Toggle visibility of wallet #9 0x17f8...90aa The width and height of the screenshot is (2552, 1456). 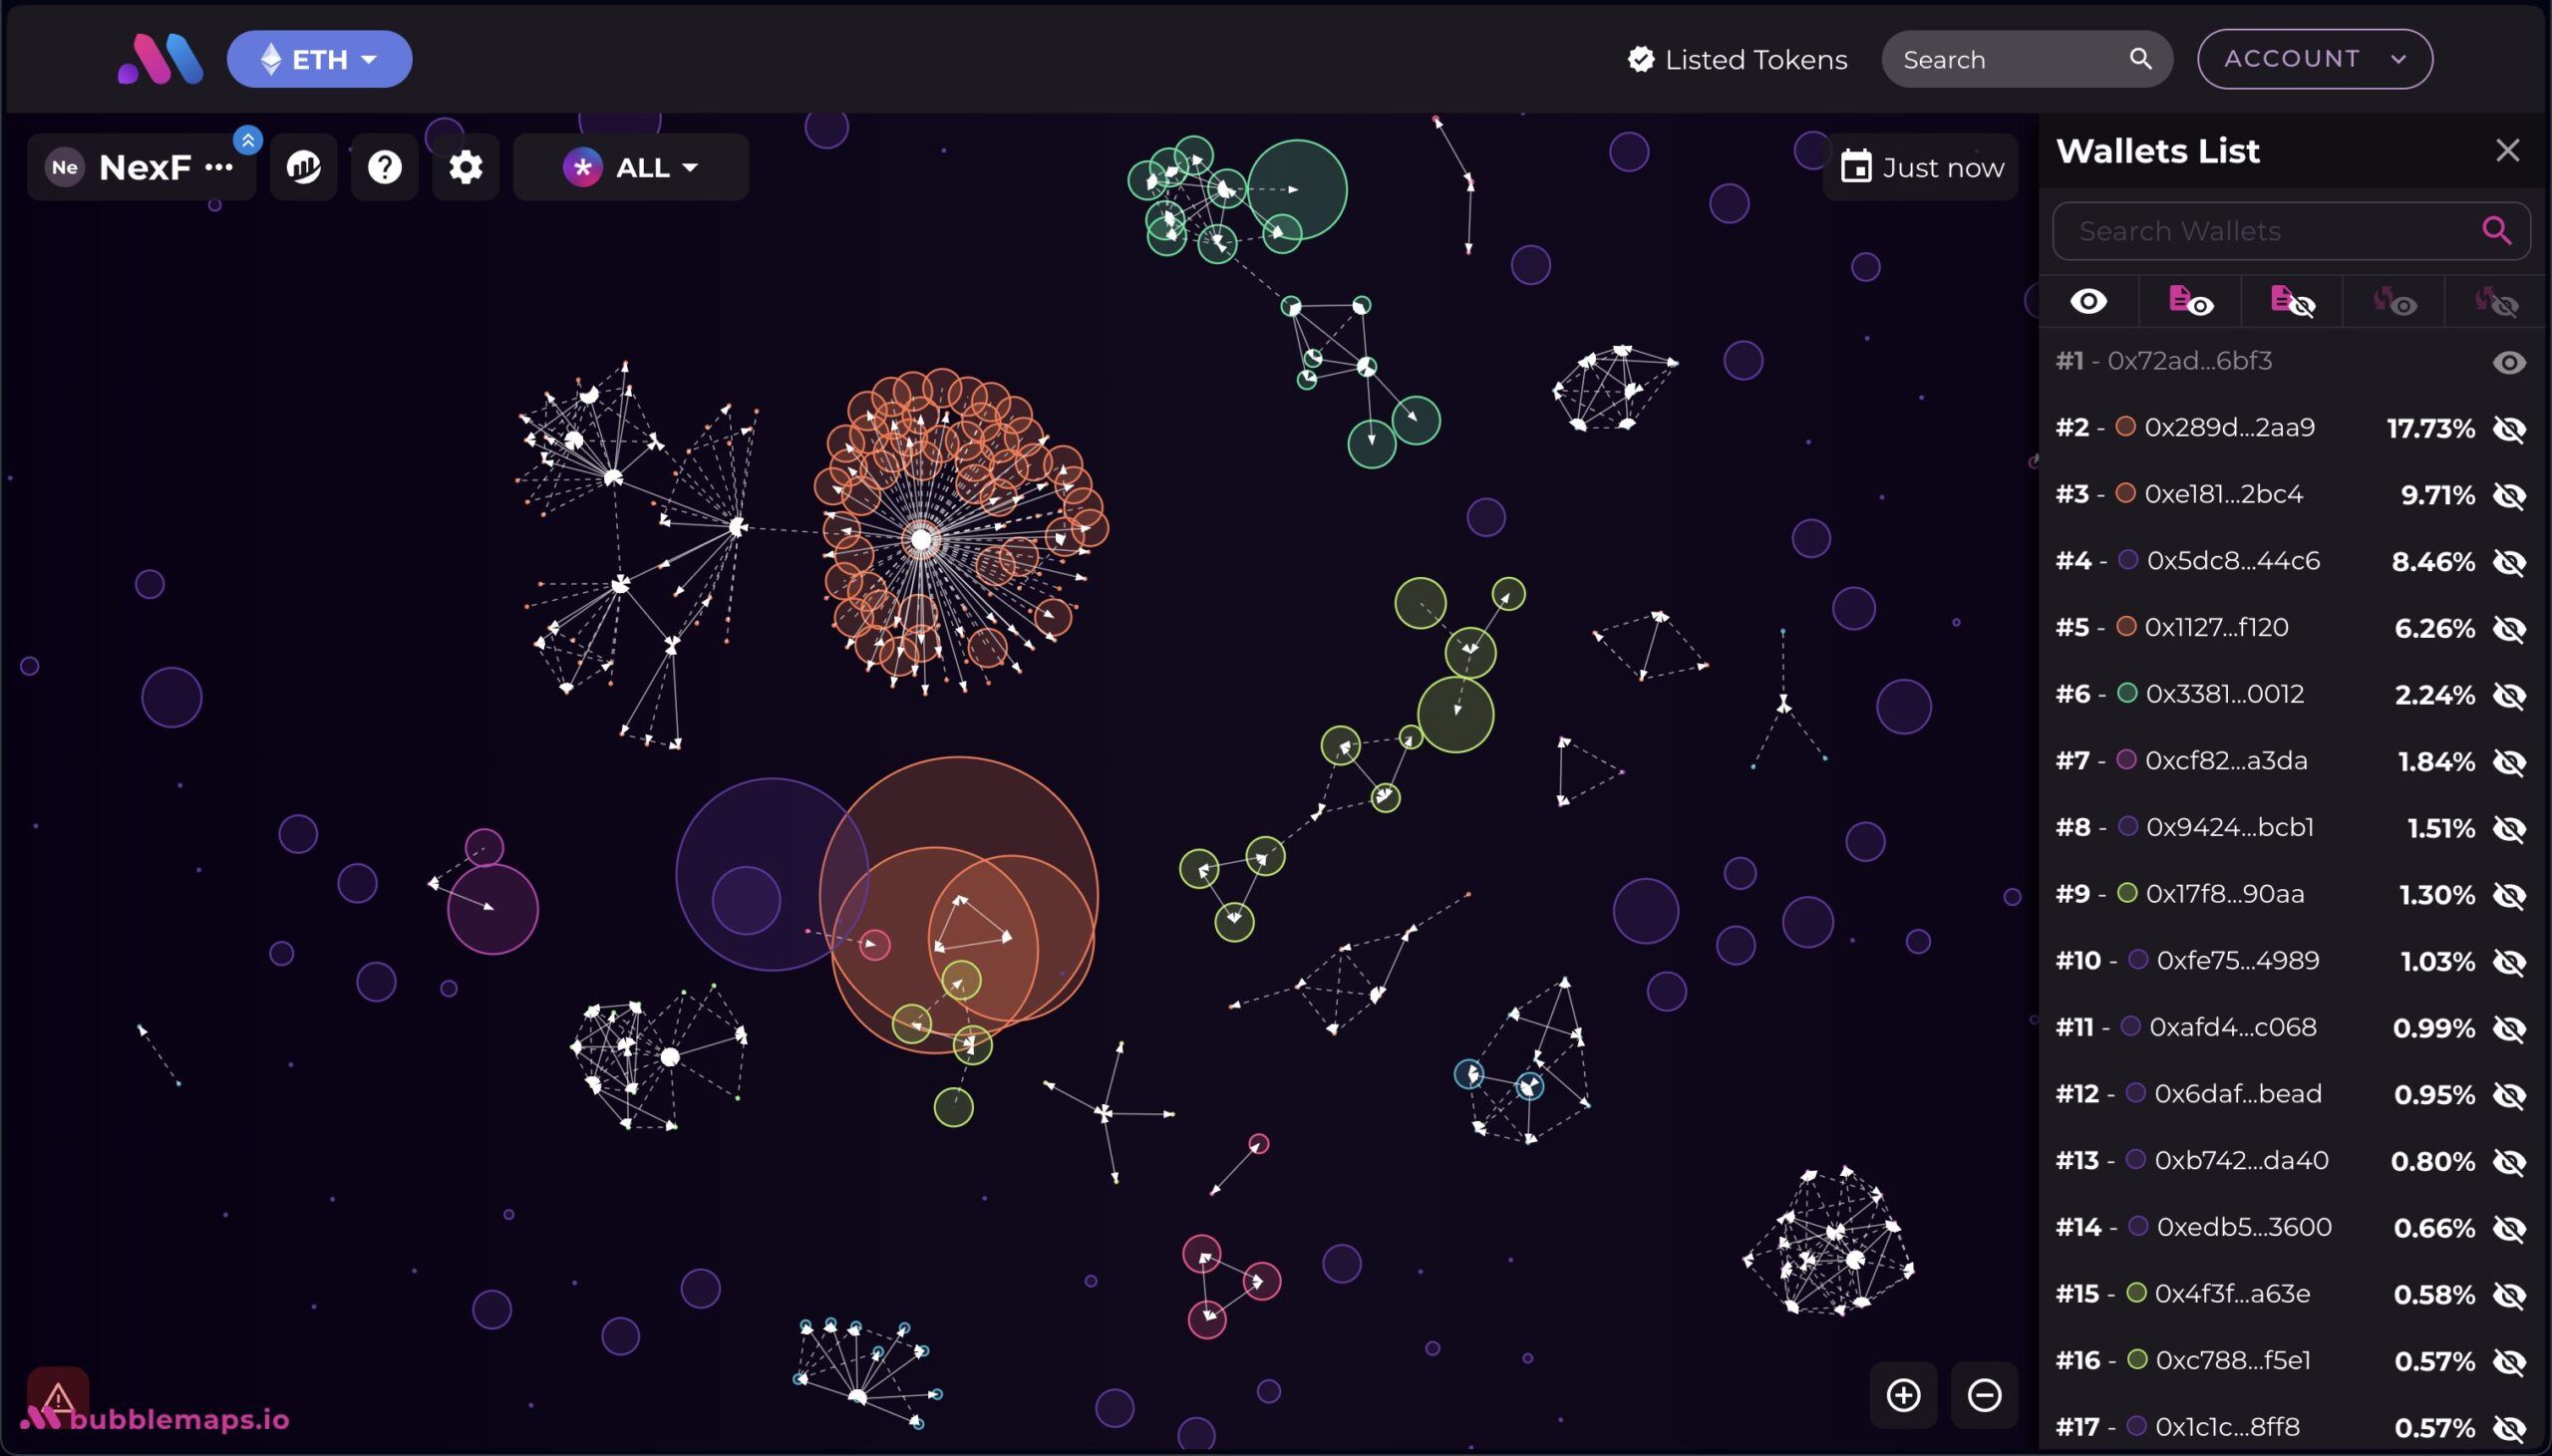pos(2509,895)
